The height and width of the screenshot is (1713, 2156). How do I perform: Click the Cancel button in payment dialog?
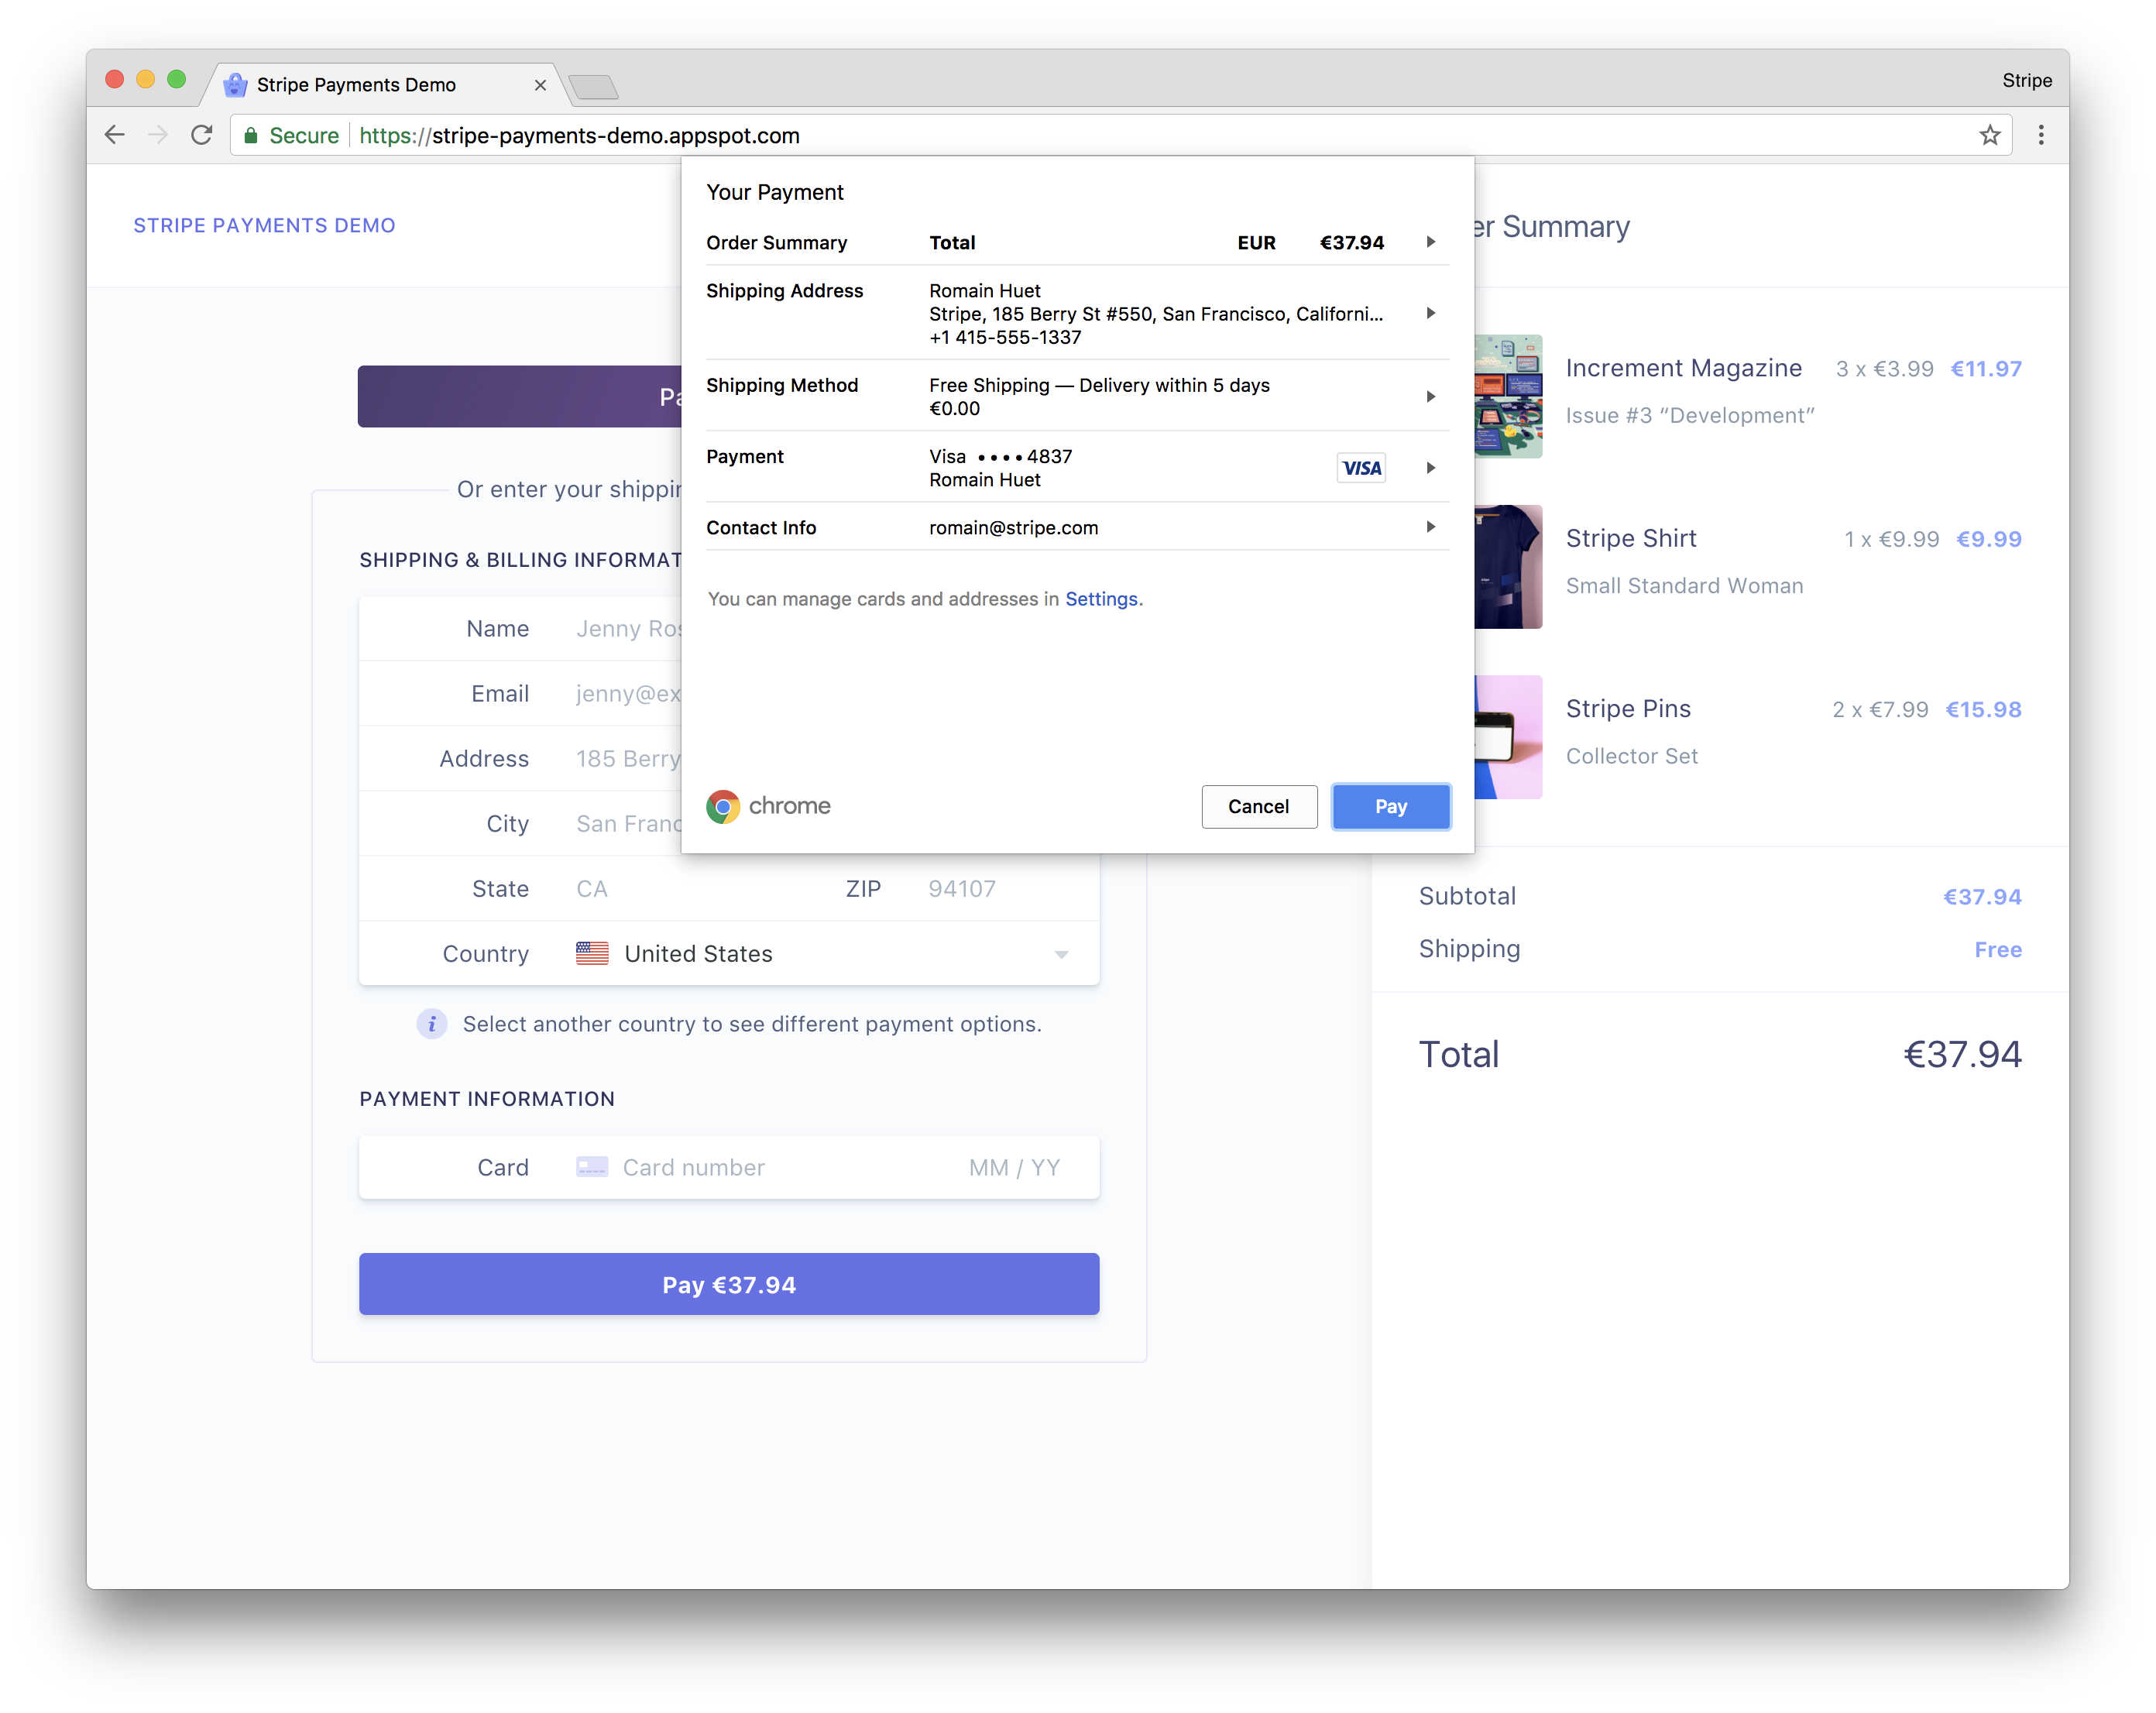[x=1258, y=807]
